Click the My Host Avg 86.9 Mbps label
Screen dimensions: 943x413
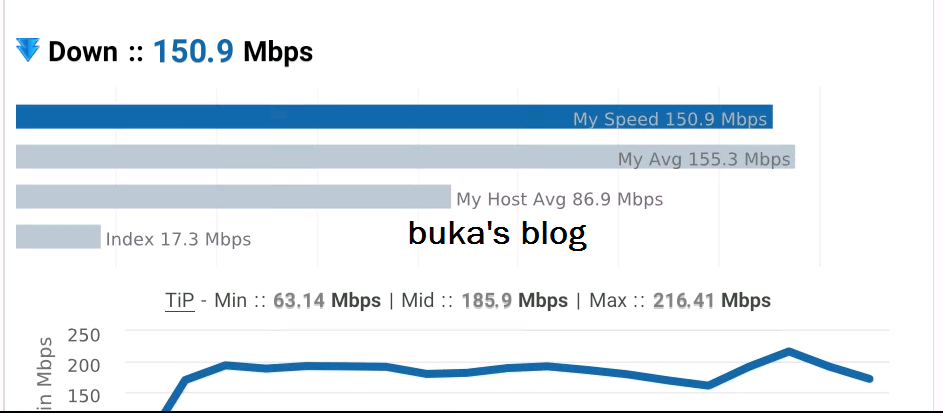(x=559, y=199)
